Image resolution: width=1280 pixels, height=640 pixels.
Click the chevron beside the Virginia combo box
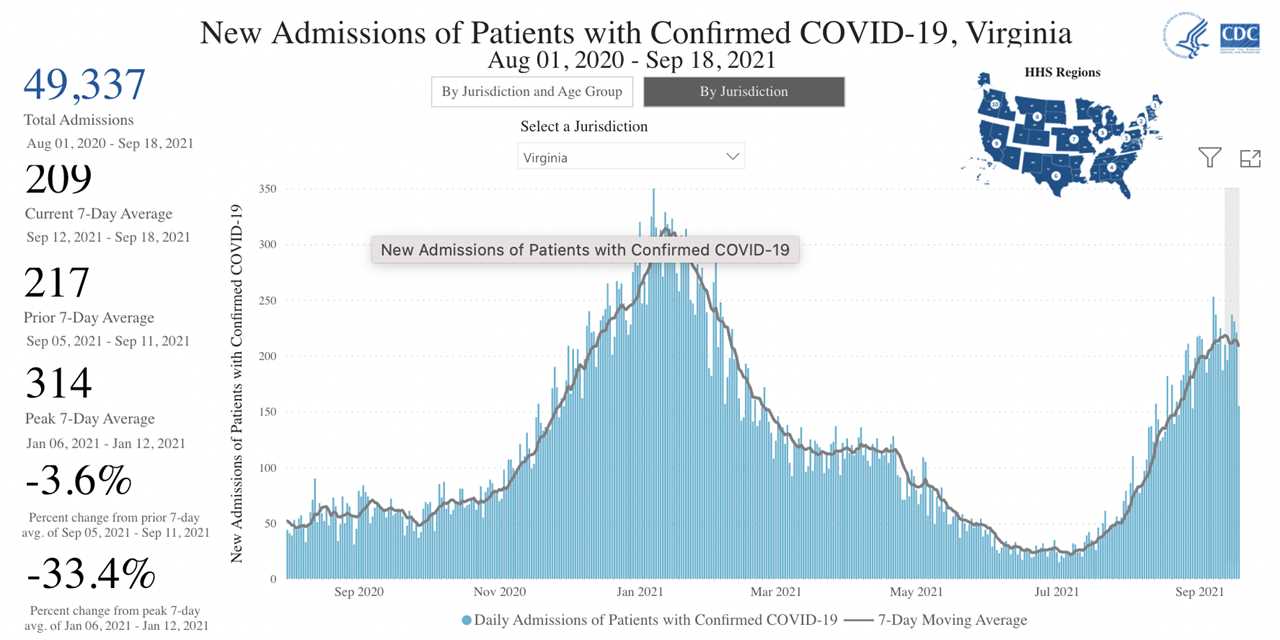click(734, 156)
